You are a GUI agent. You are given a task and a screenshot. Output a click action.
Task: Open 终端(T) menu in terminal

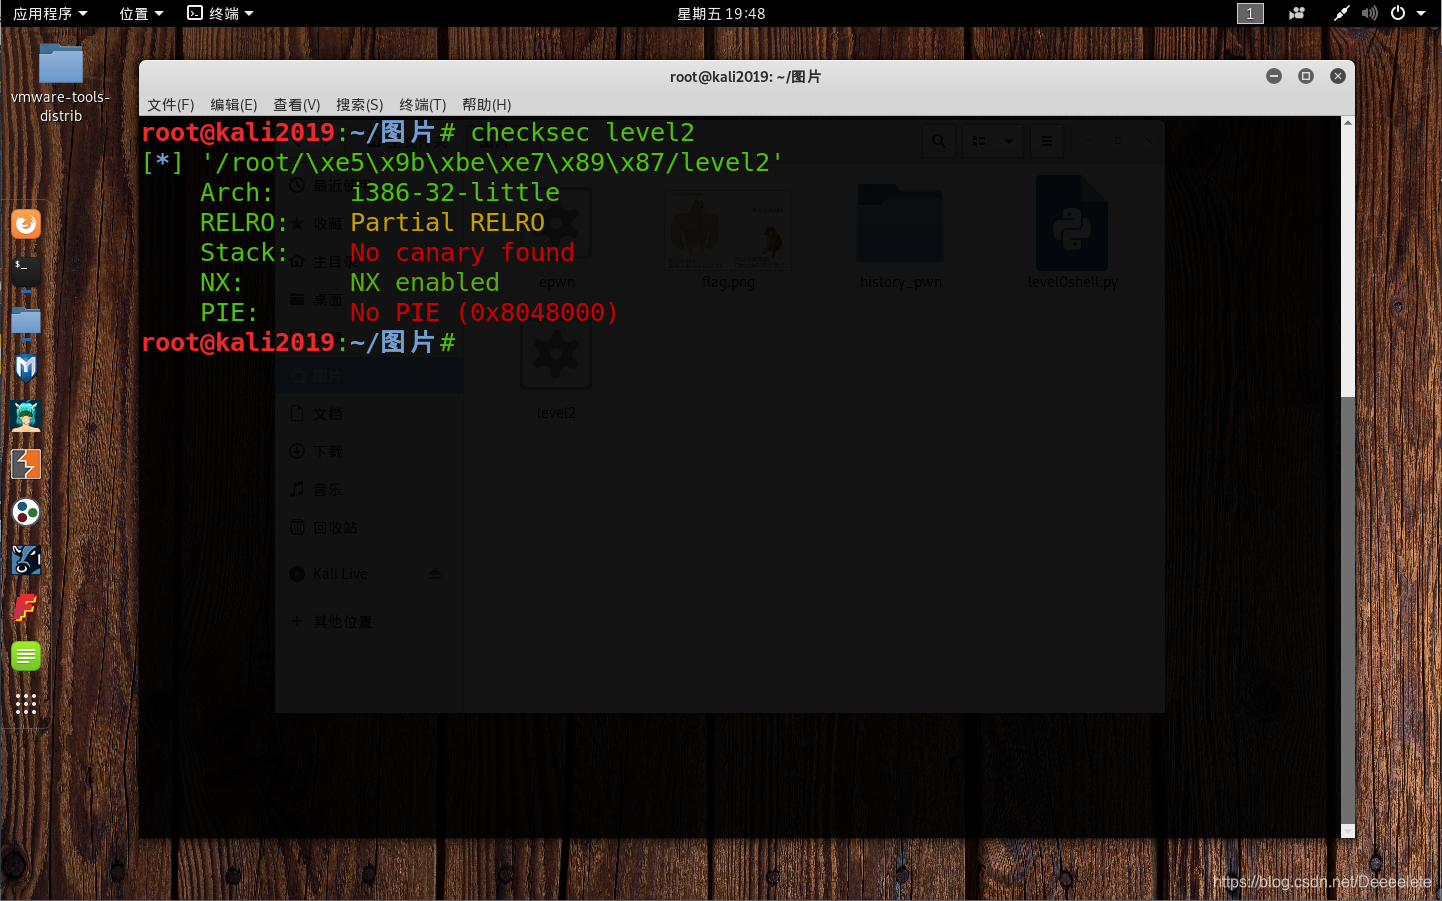pyautogui.click(x=423, y=104)
